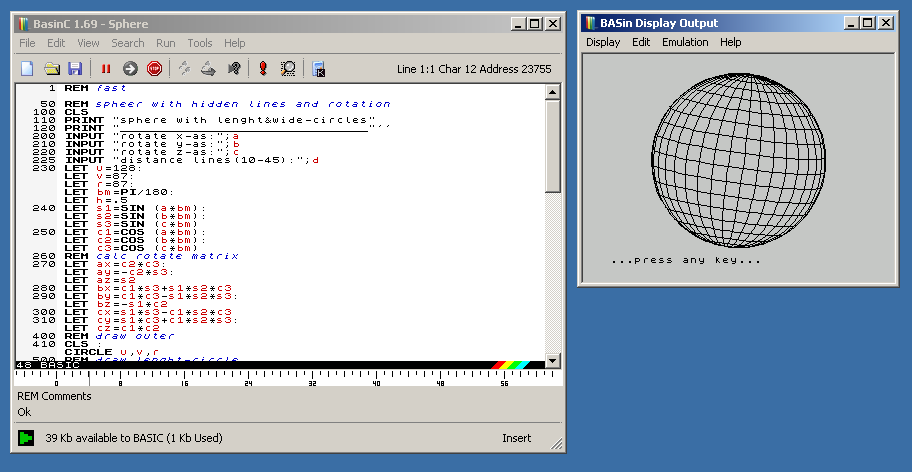Open a program with the folder icon
This screenshot has width=912, height=472.
click(51, 69)
